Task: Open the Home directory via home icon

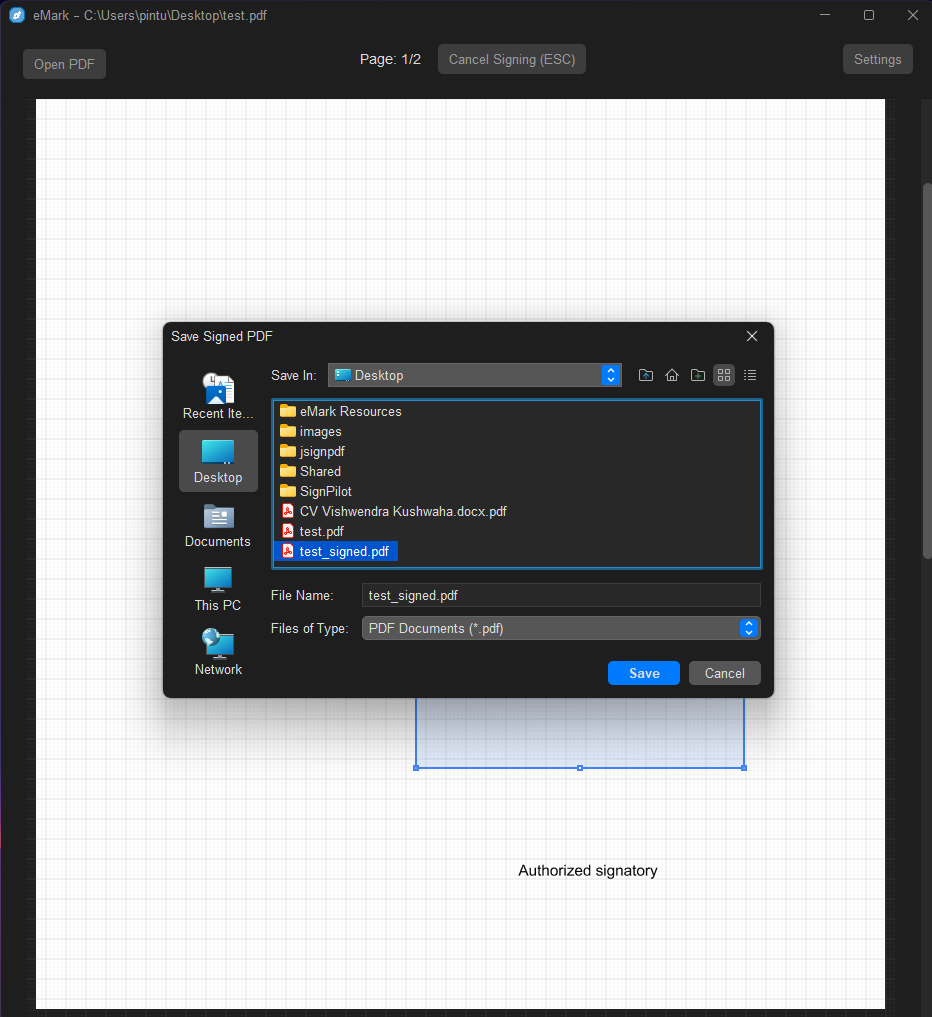Action: [671, 375]
